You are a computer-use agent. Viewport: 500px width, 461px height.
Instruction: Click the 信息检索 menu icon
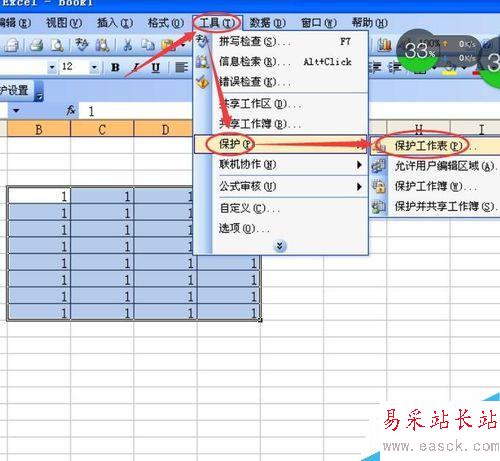(202, 62)
